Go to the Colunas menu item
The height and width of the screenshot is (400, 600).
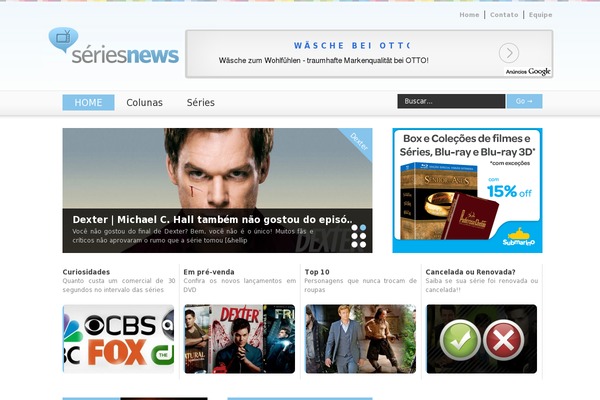(145, 103)
